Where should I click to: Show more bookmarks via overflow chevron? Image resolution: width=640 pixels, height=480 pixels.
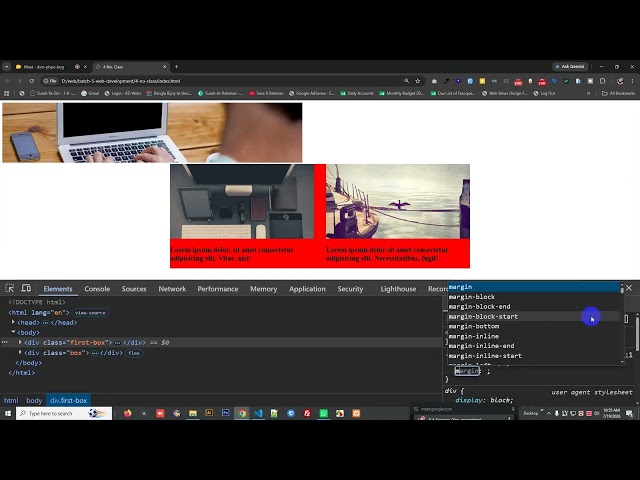click(589, 93)
